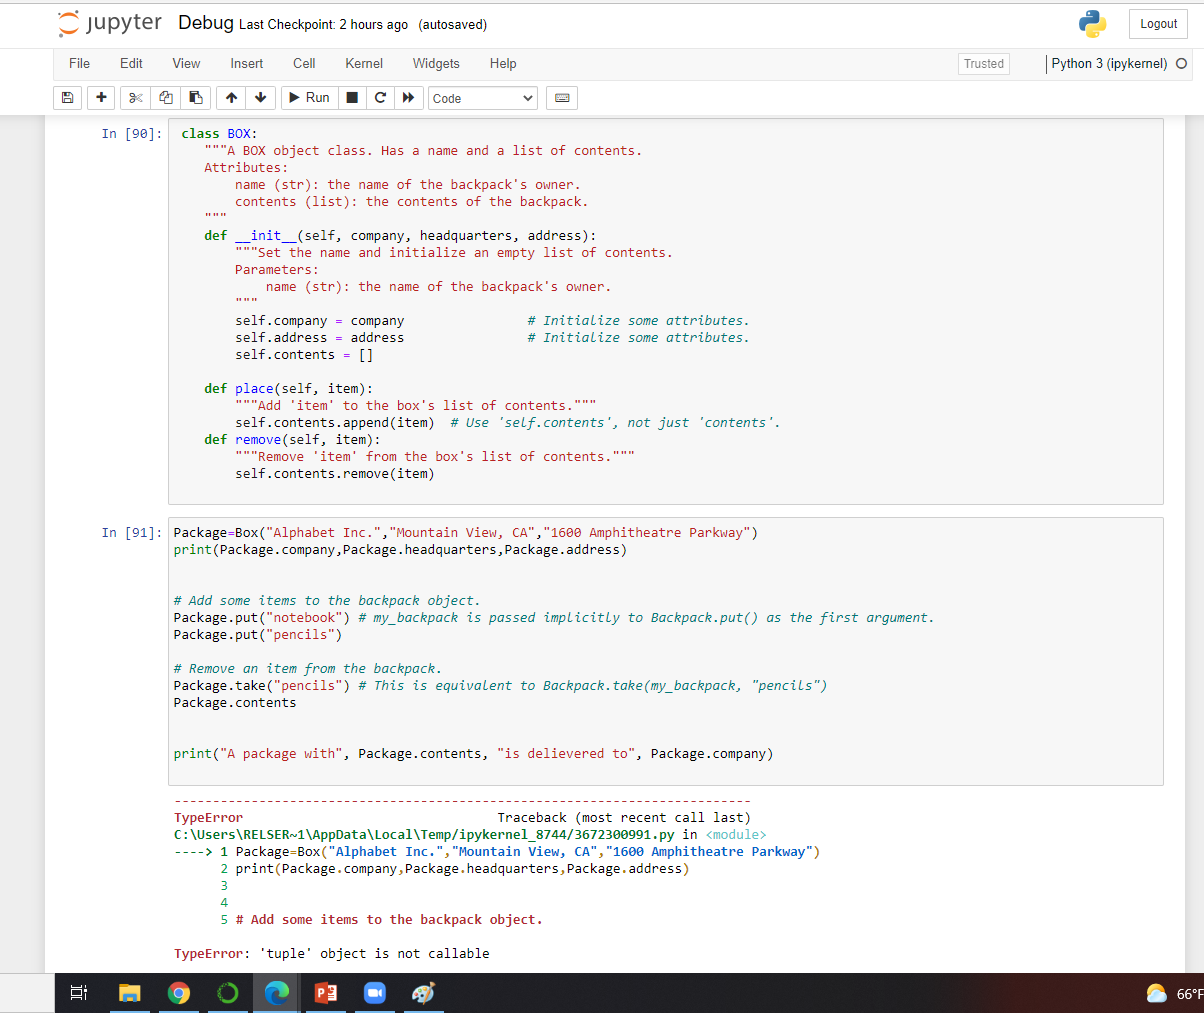Image resolution: width=1204 pixels, height=1013 pixels.
Task: Open the command palette keyboard icon
Action: click(x=562, y=98)
